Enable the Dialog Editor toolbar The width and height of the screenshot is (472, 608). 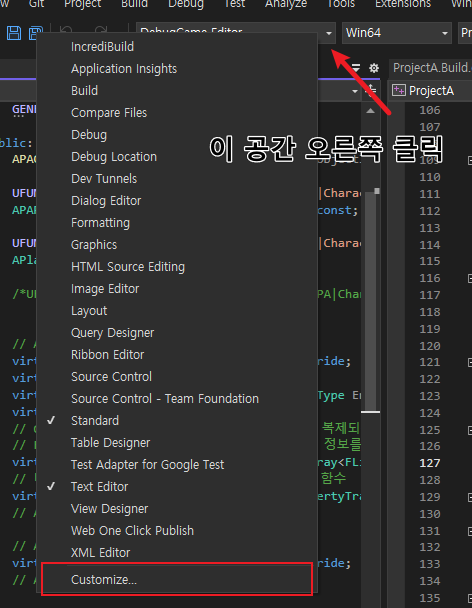point(177,201)
